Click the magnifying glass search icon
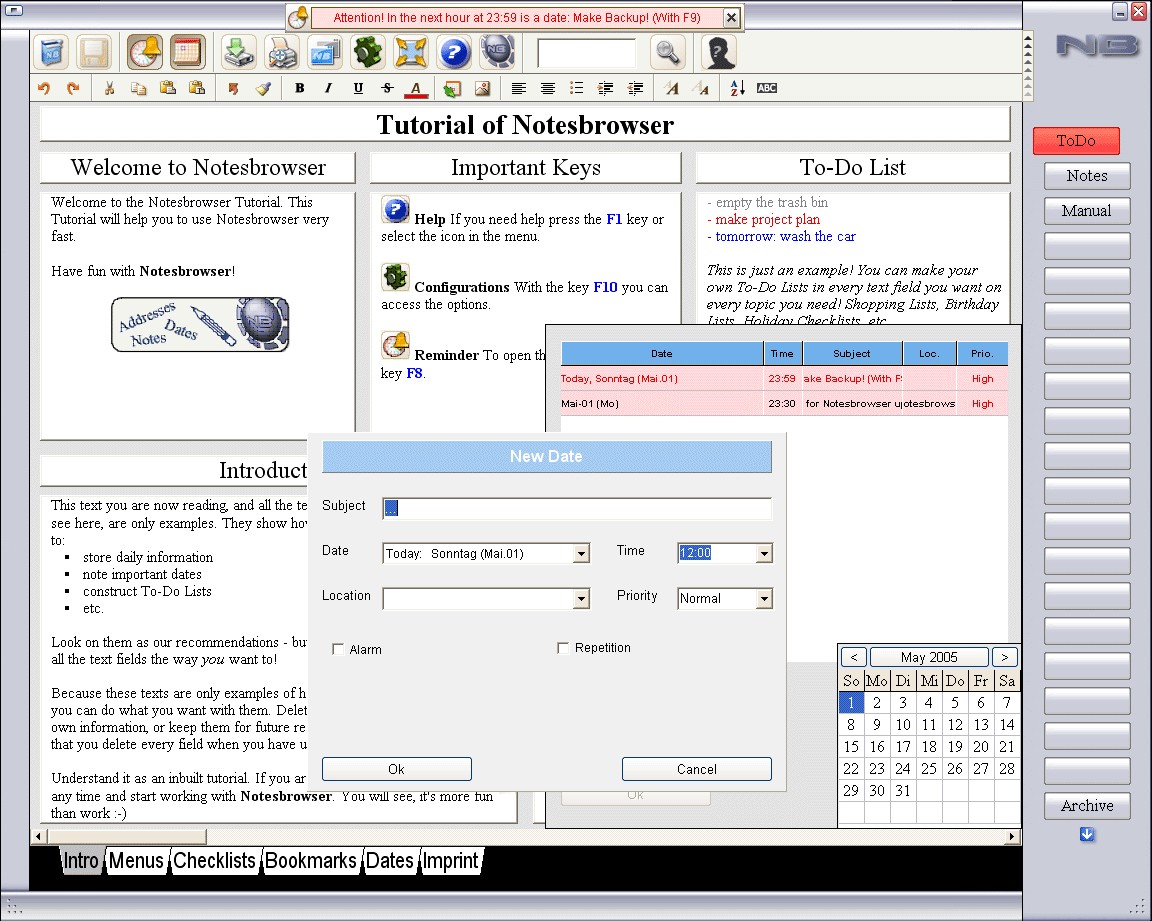Image resolution: width=1152 pixels, height=921 pixels. tap(667, 52)
